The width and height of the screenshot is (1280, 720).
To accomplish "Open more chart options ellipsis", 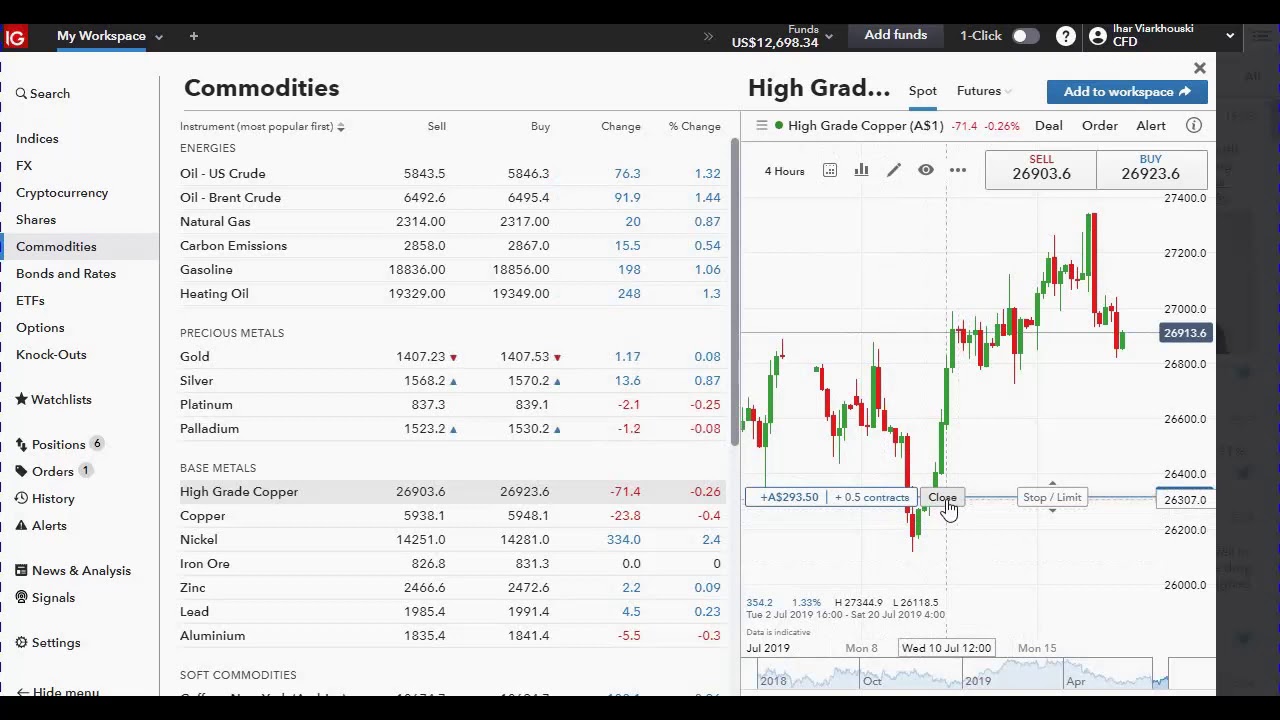I will click(958, 171).
